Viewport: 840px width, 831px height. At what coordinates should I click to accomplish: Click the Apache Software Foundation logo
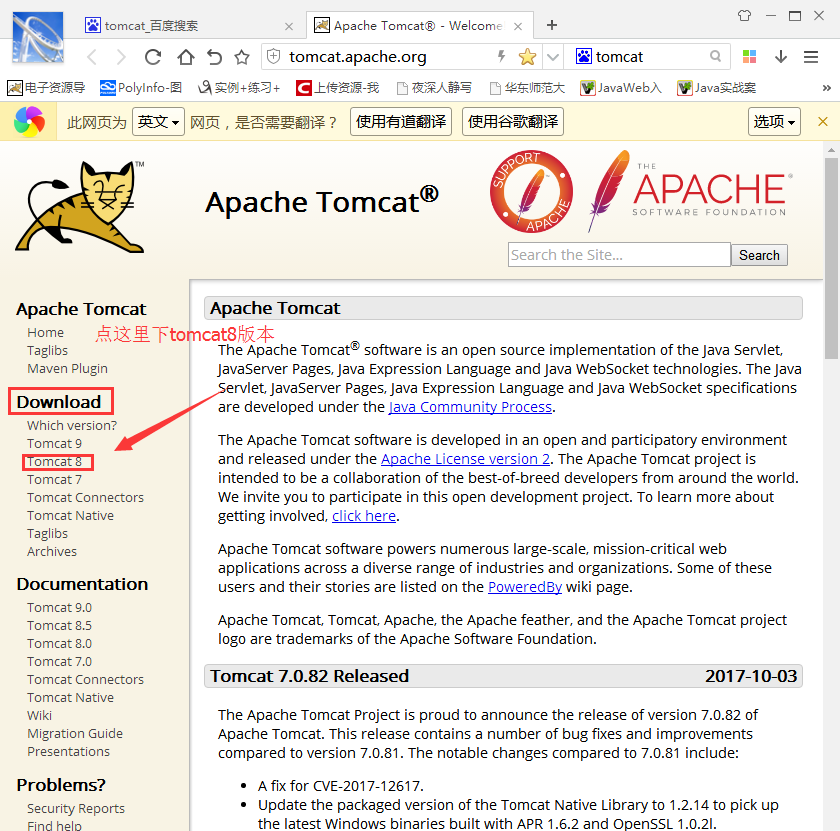click(690, 191)
